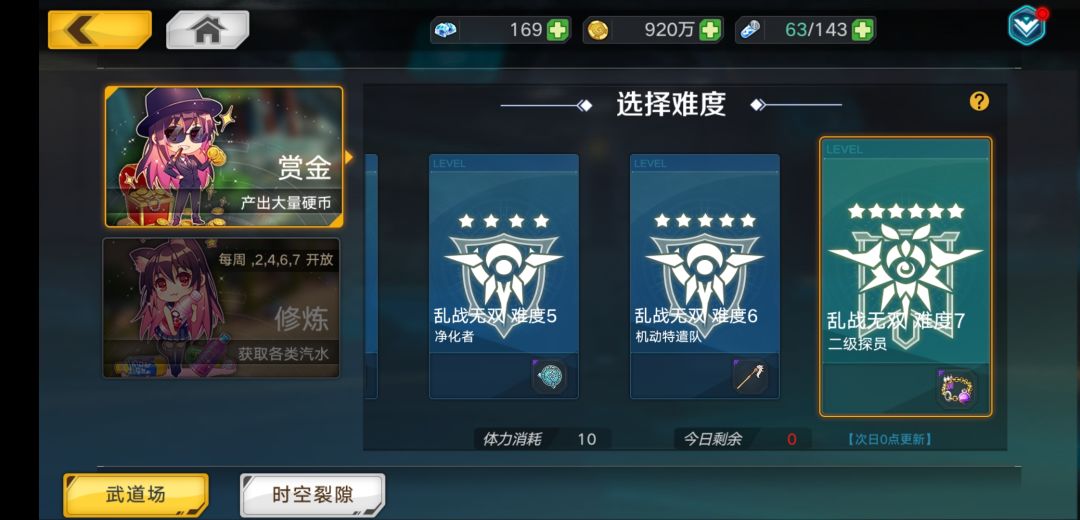This screenshot has width=1080, height=520.
Task: Open the hexagon notification badge icon
Action: coord(1027,25)
